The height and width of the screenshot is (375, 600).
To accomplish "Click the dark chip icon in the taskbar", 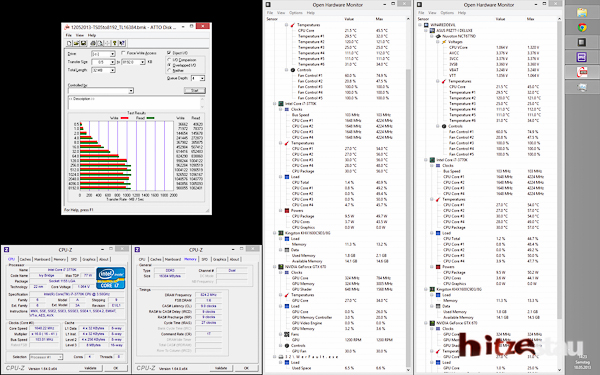I will point(582,42).
